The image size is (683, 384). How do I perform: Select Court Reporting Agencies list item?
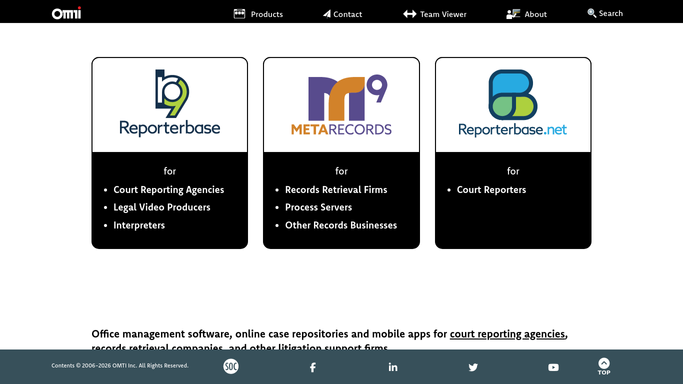point(169,190)
